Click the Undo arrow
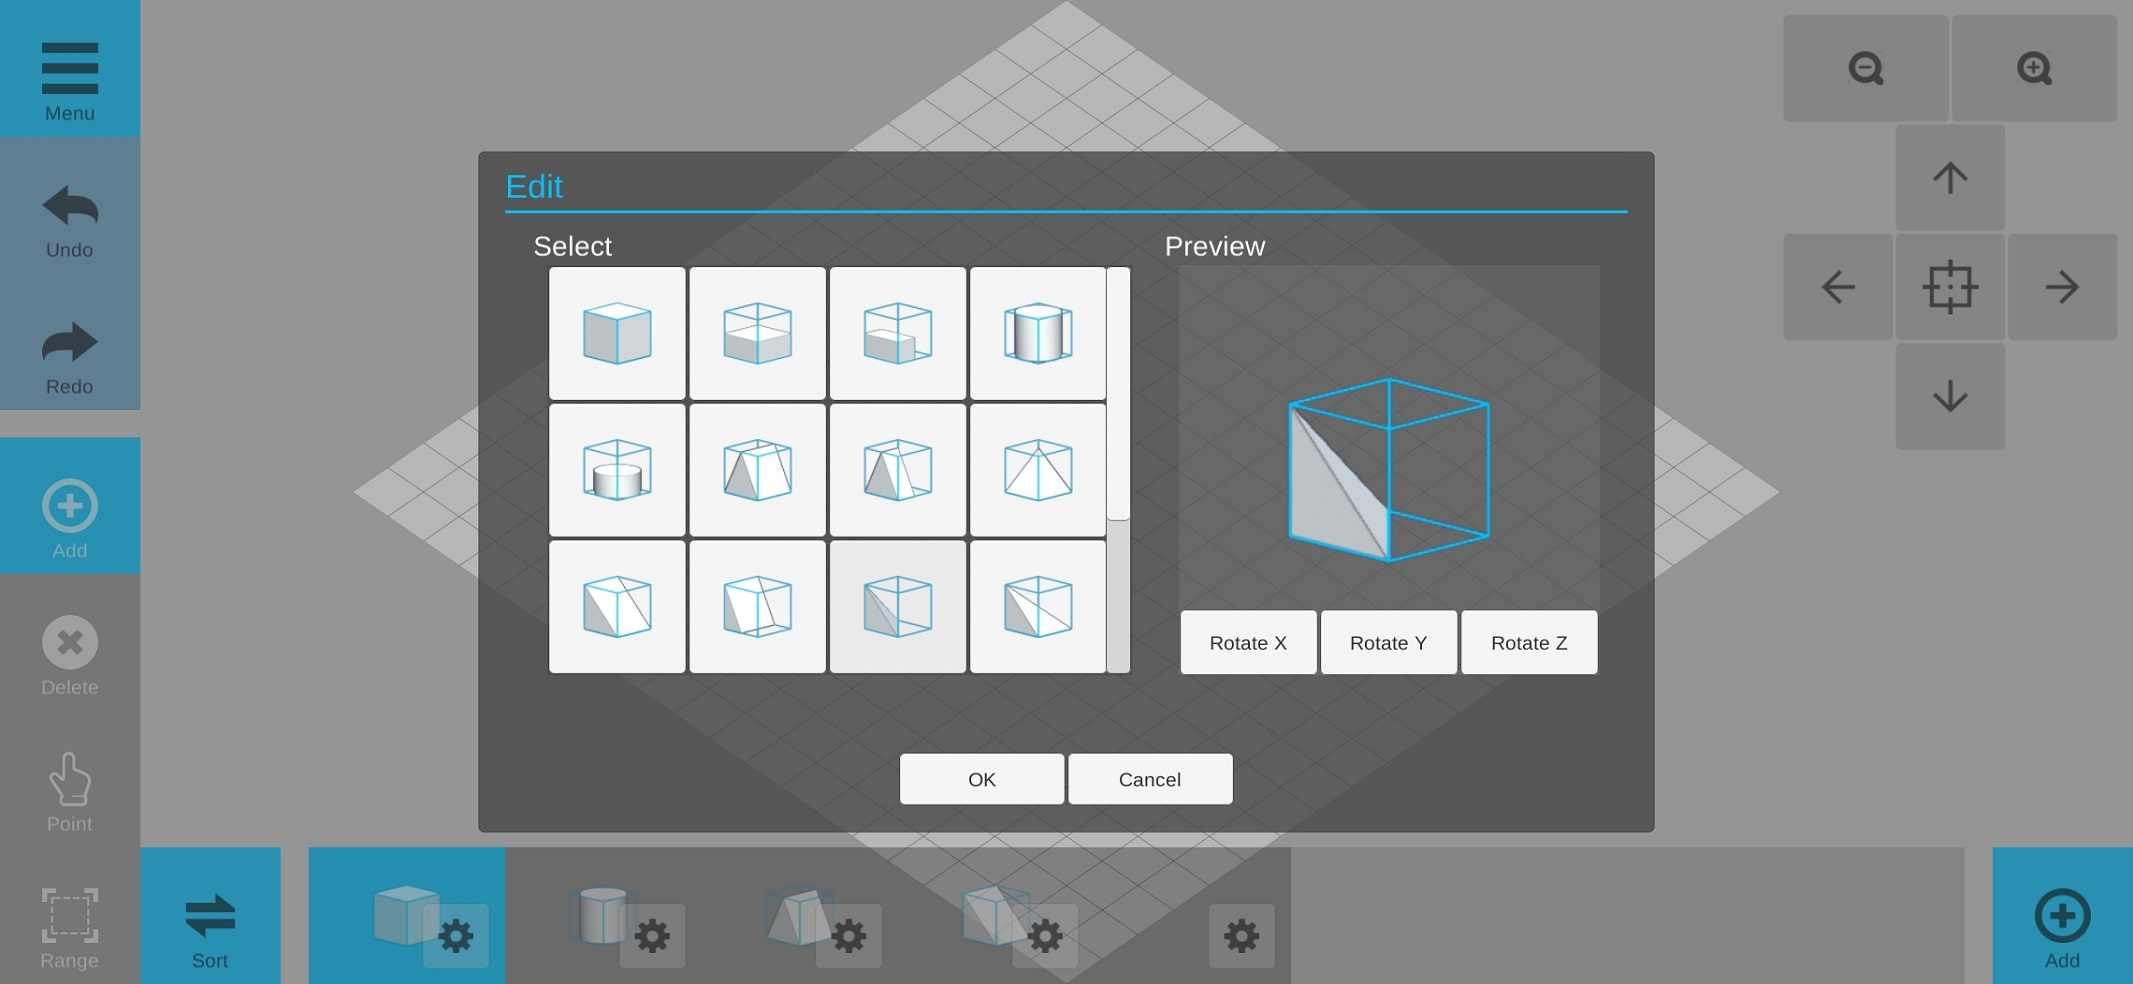This screenshot has height=984, width=2133. point(69,207)
